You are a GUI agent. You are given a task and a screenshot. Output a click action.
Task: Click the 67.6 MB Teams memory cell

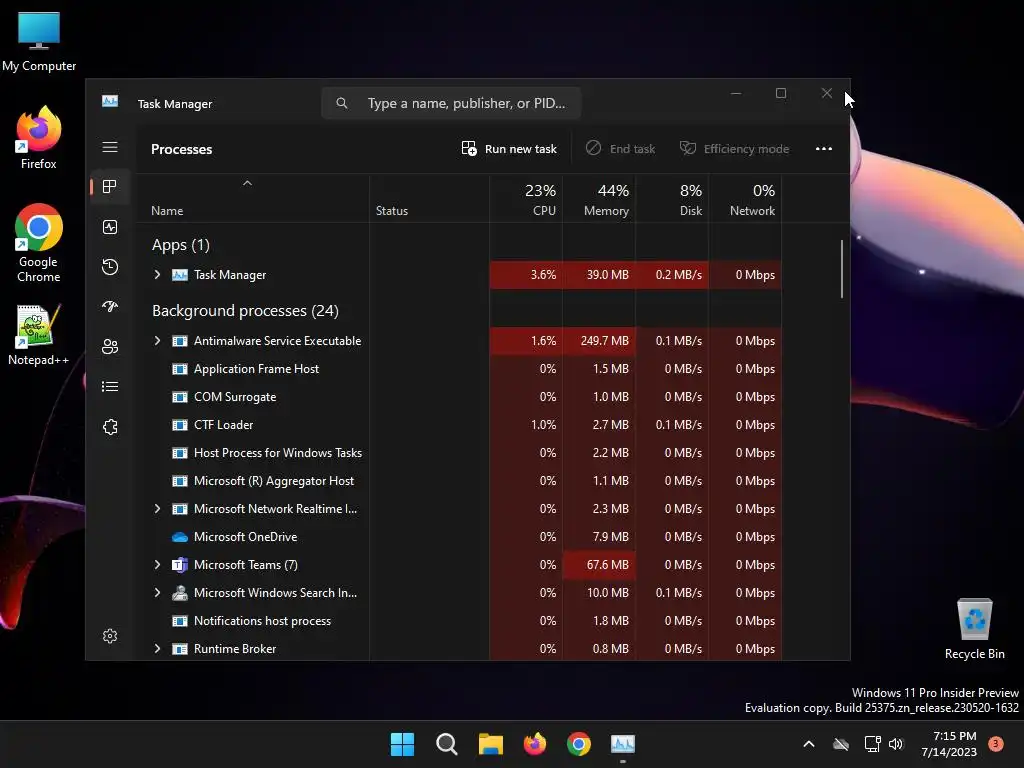[x=599, y=565]
